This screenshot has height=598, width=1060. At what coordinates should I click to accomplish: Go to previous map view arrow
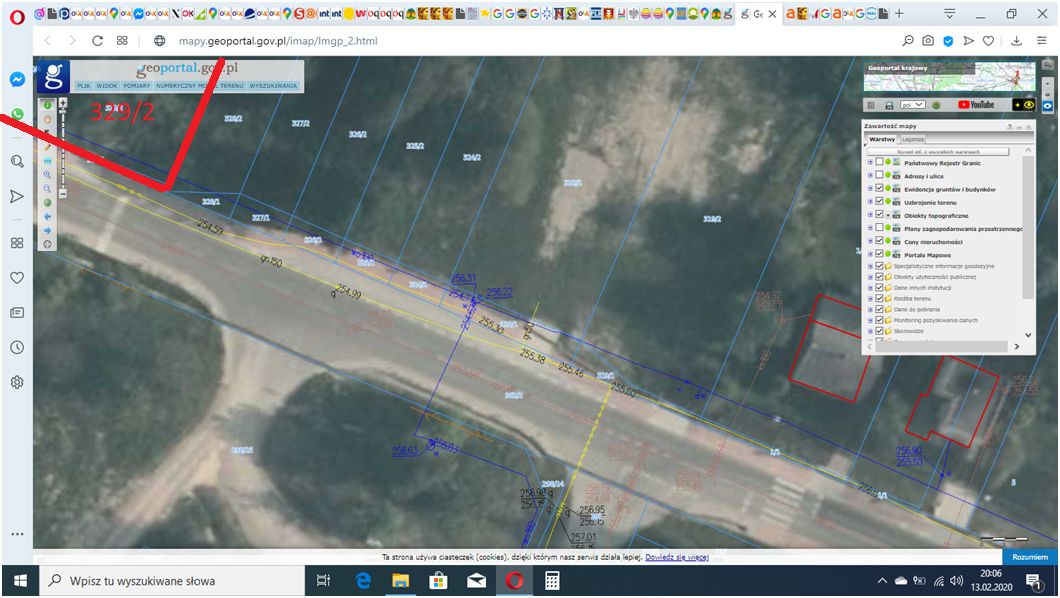47,216
